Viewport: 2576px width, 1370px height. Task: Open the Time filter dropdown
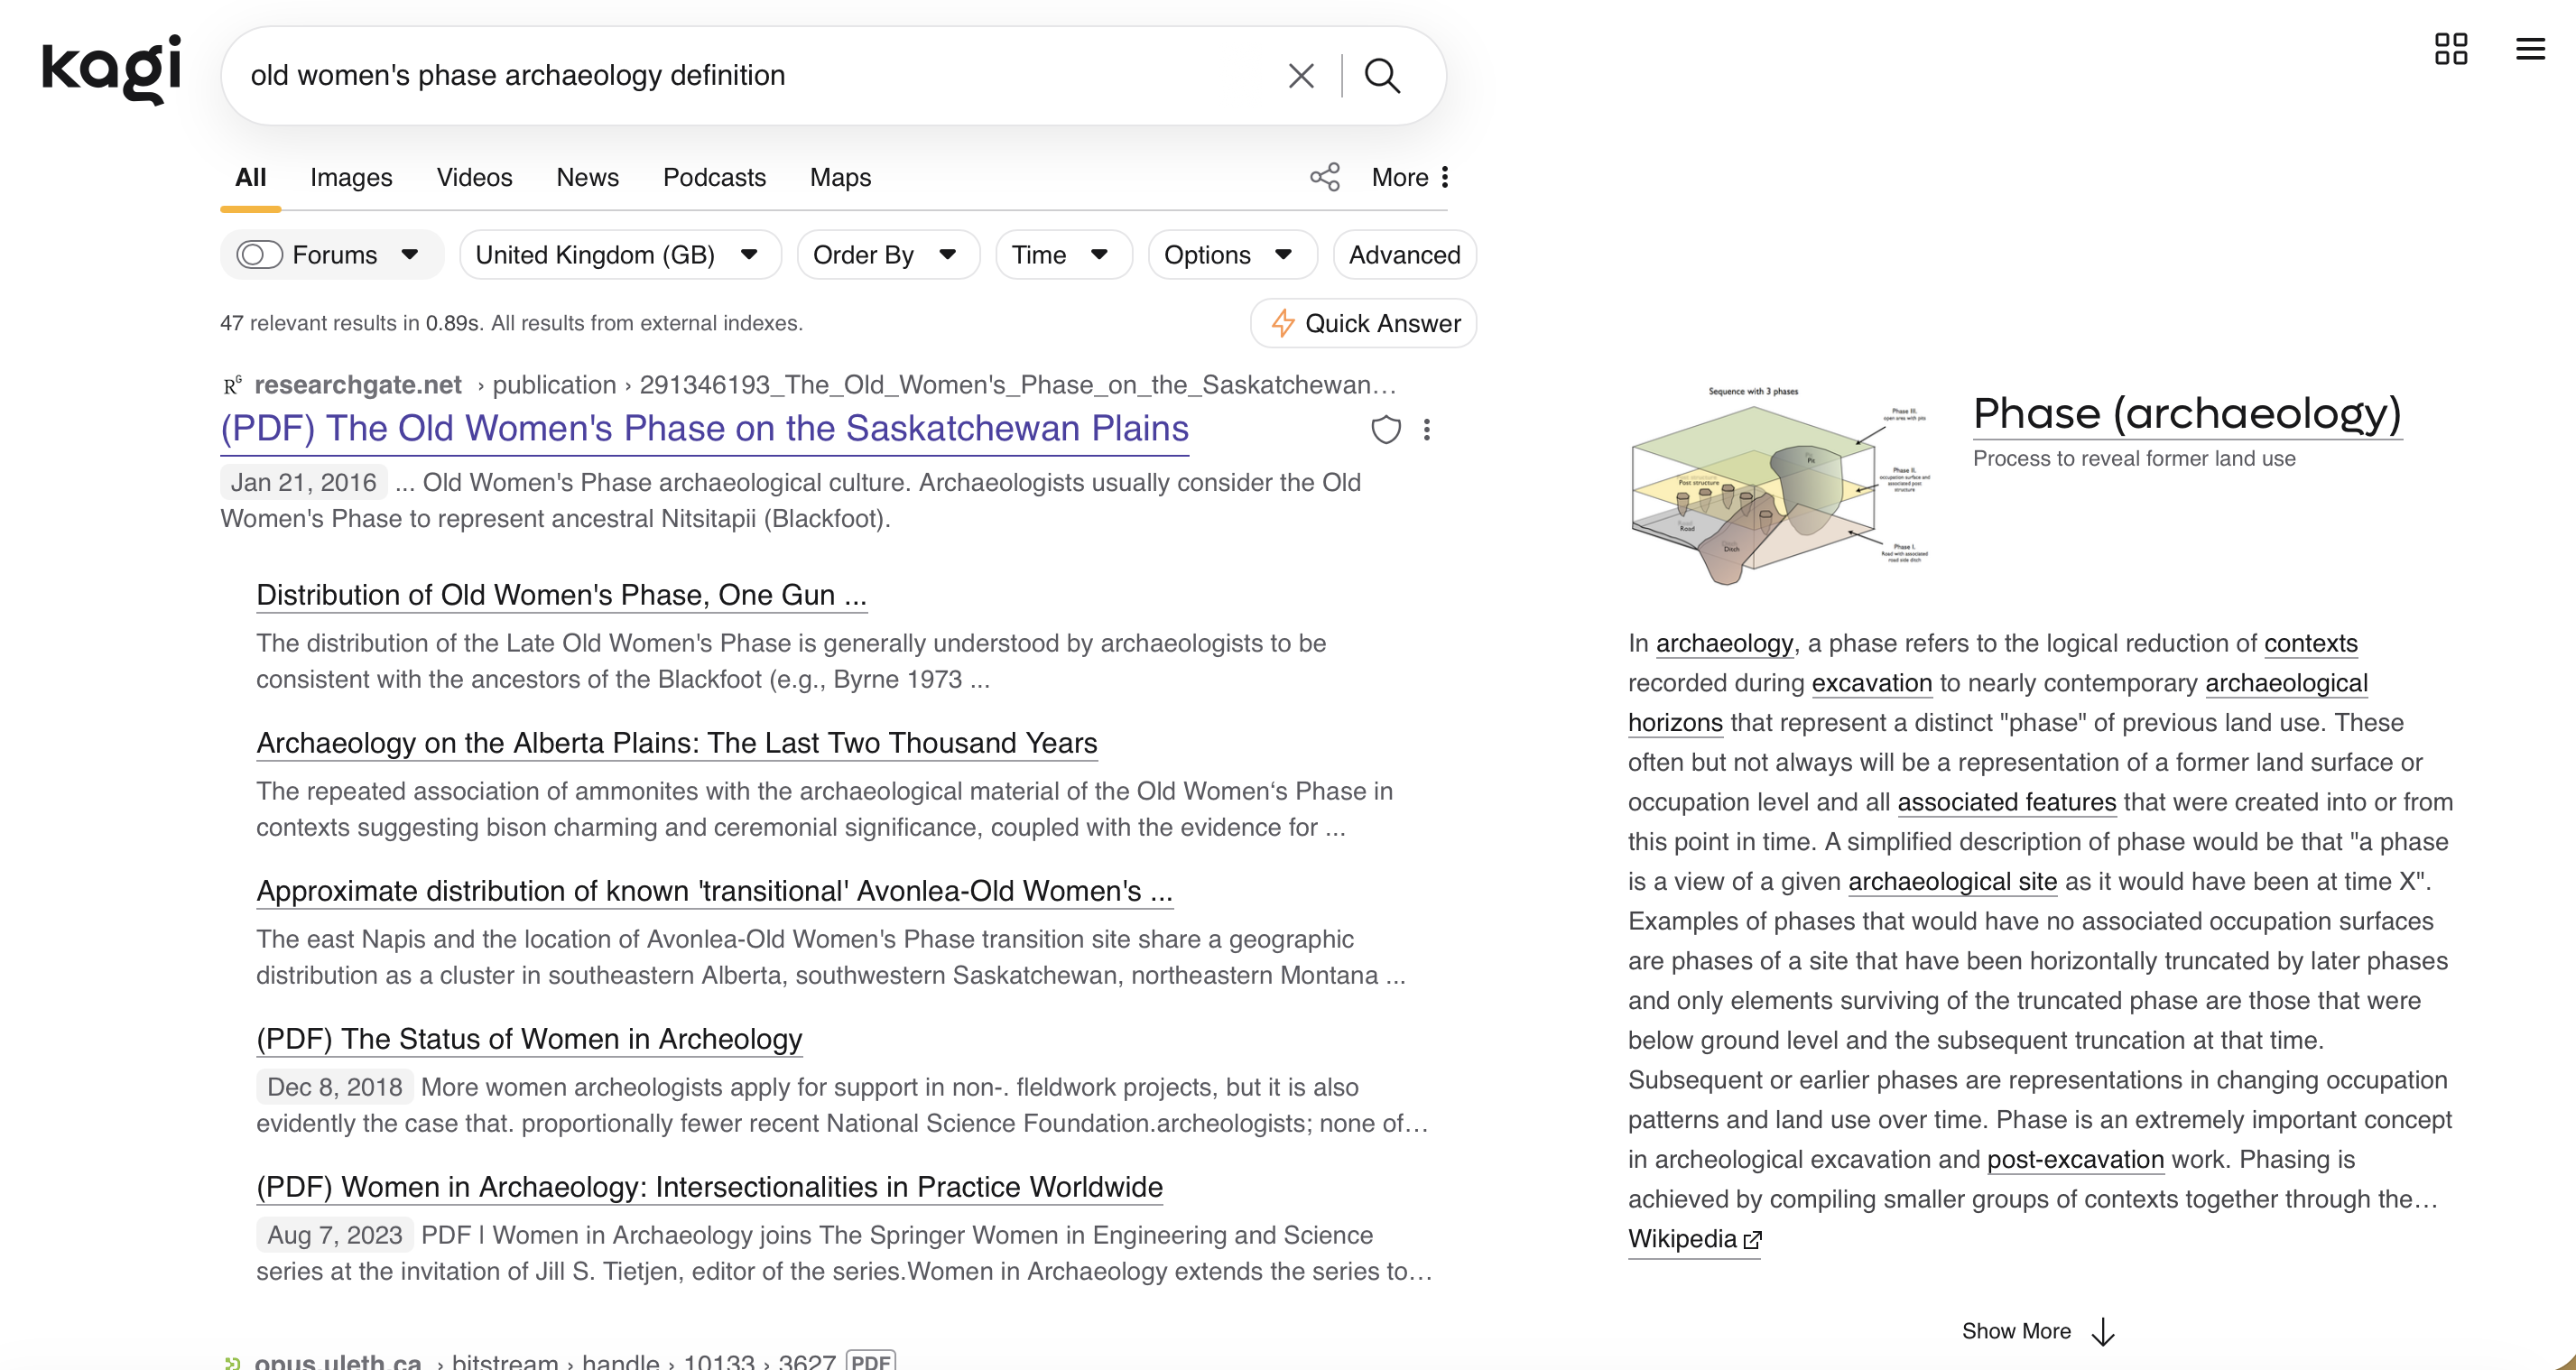point(1061,255)
